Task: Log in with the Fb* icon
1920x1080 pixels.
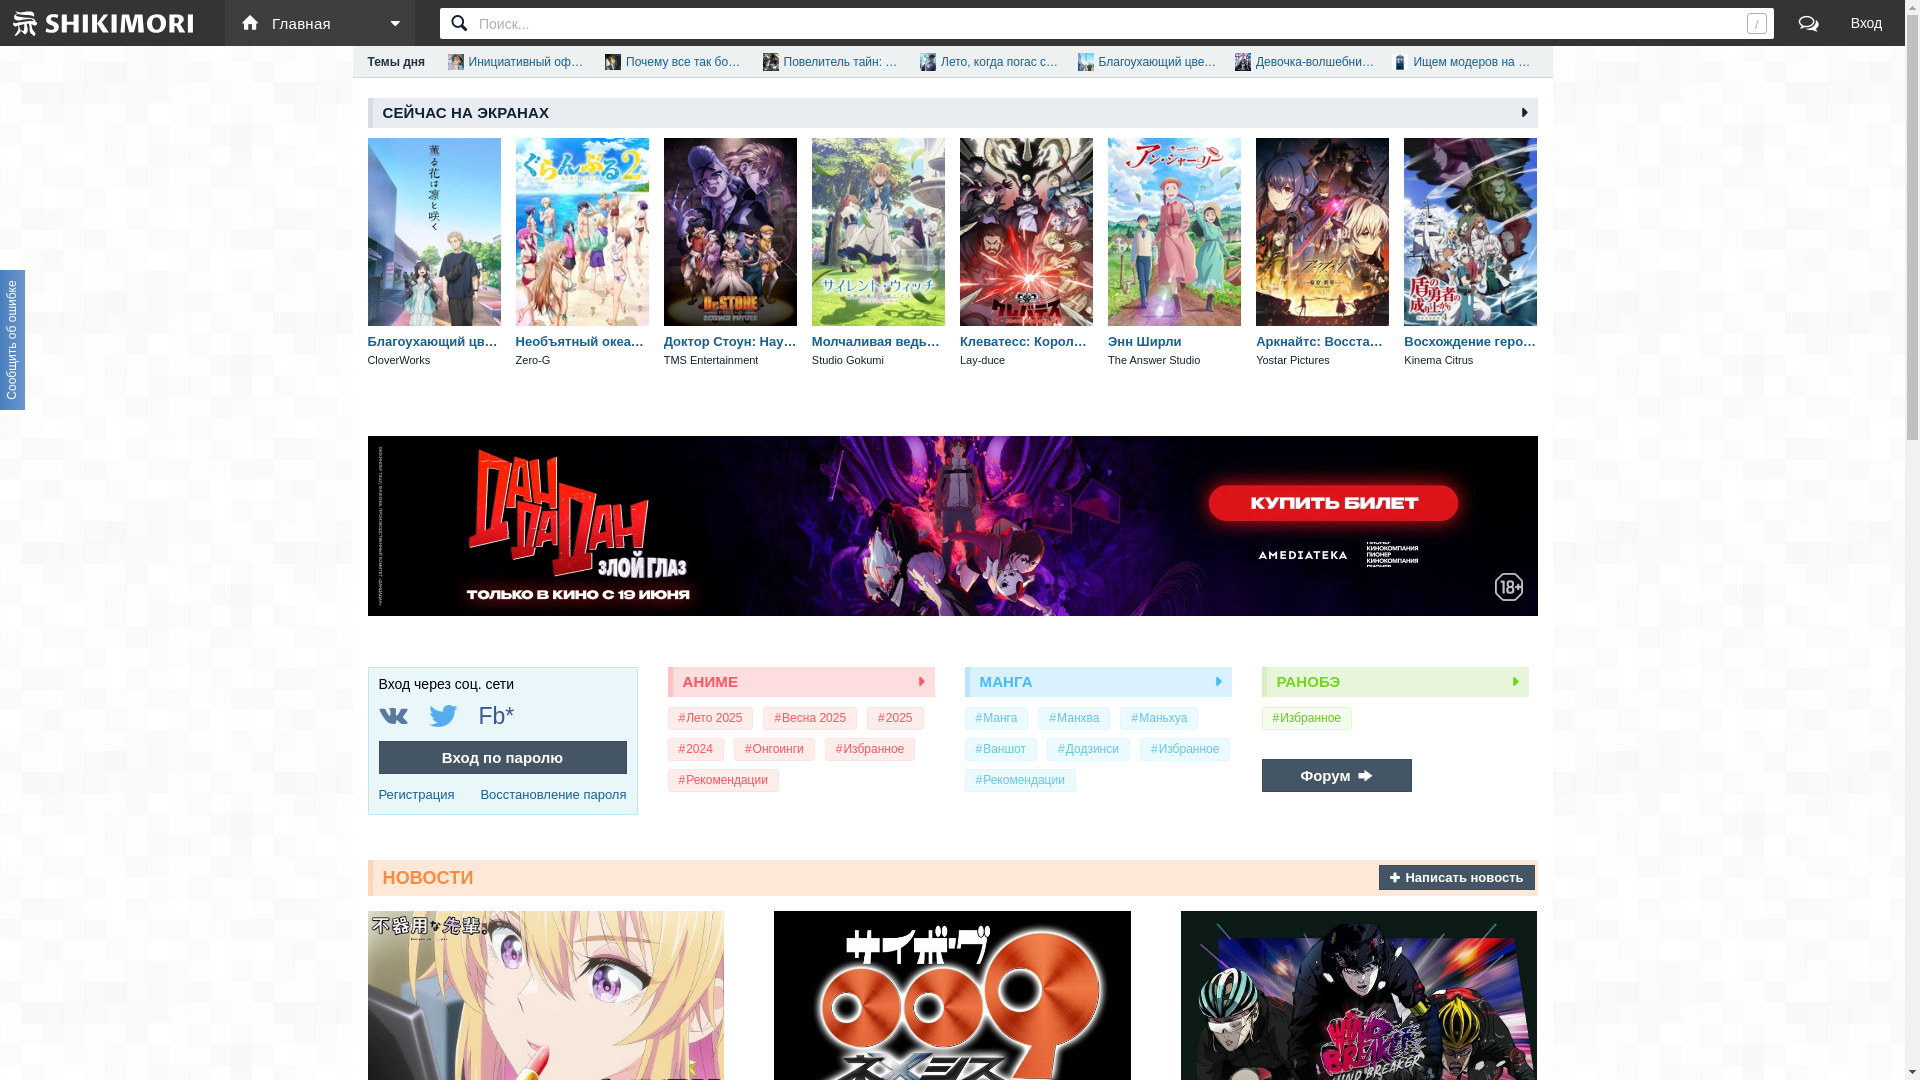Action: [496, 716]
